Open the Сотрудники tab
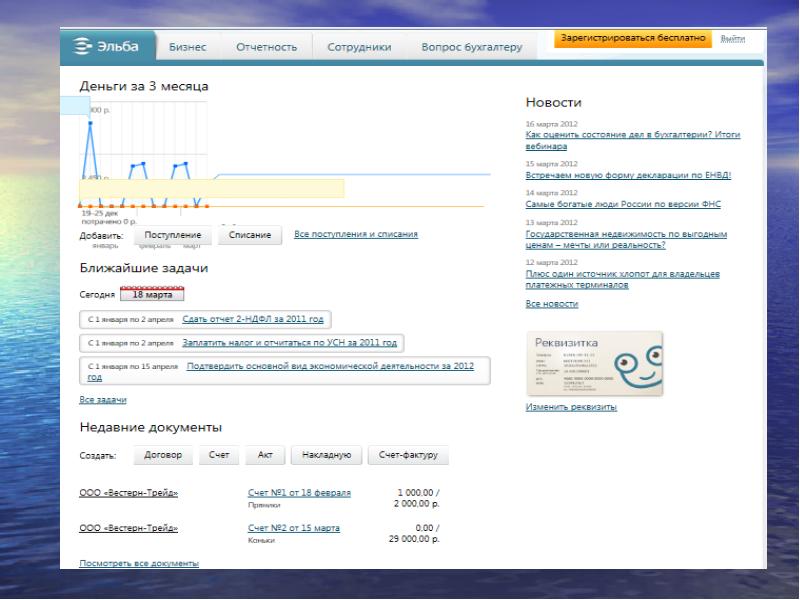 [x=358, y=47]
